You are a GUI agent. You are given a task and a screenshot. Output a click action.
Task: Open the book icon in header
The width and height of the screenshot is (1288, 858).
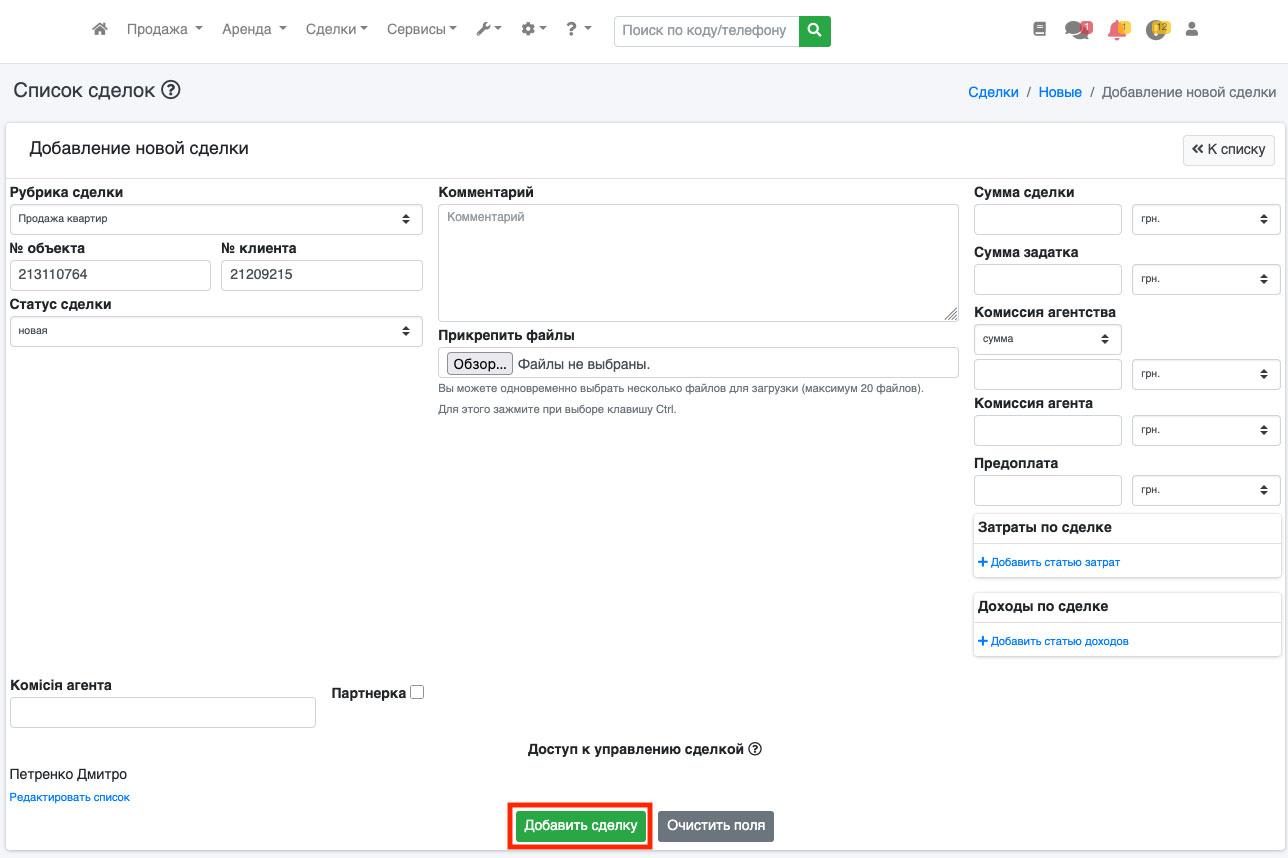coord(1039,30)
